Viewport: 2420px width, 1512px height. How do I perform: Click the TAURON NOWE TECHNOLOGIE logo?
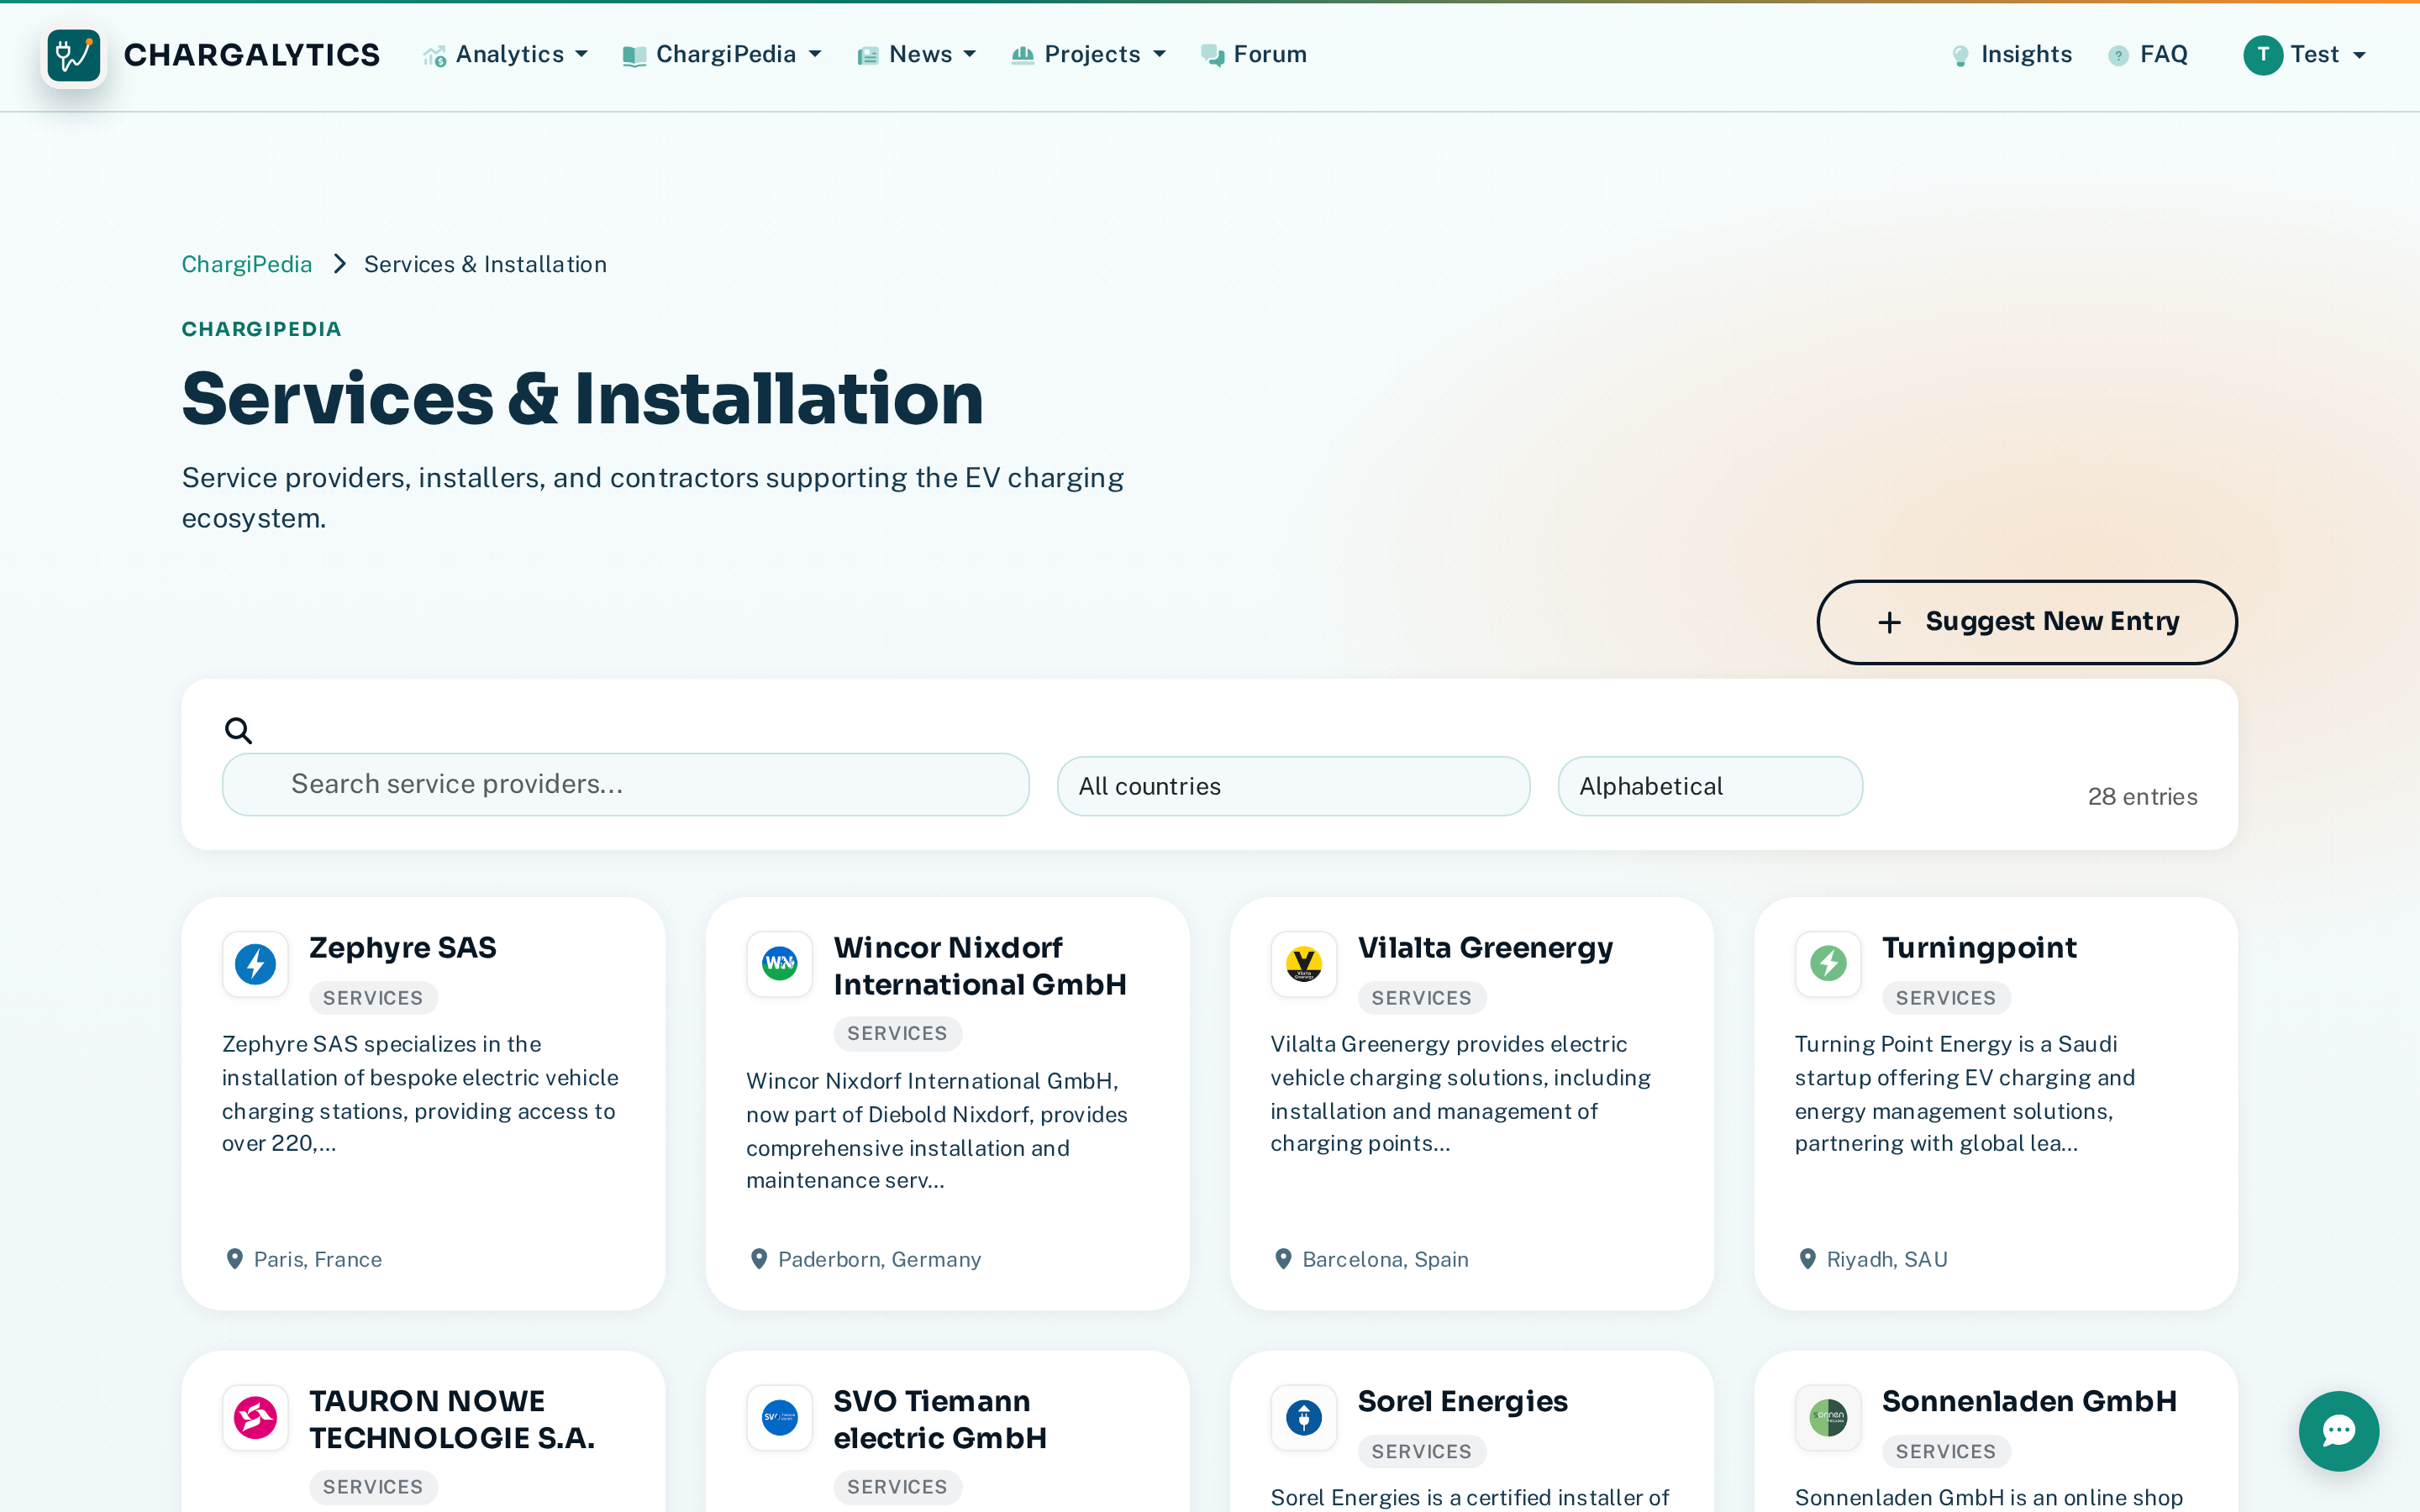click(x=255, y=1418)
